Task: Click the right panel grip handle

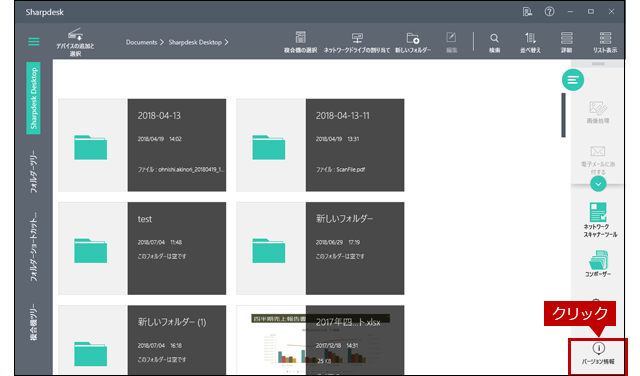Action: pyautogui.click(x=598, y=64)
